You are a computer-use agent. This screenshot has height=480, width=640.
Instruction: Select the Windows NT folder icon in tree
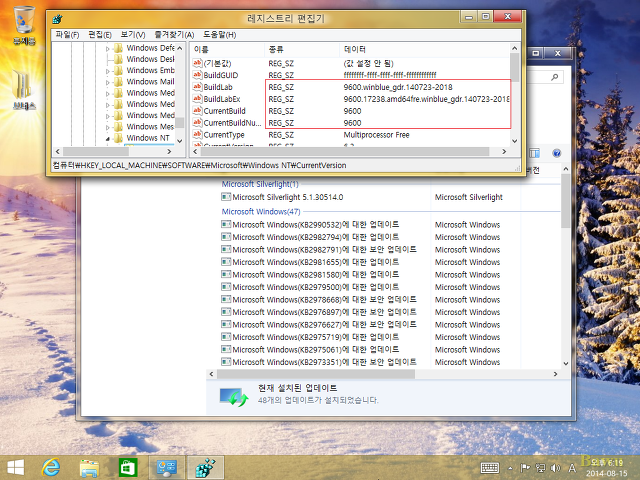click(x=118, y=138)
